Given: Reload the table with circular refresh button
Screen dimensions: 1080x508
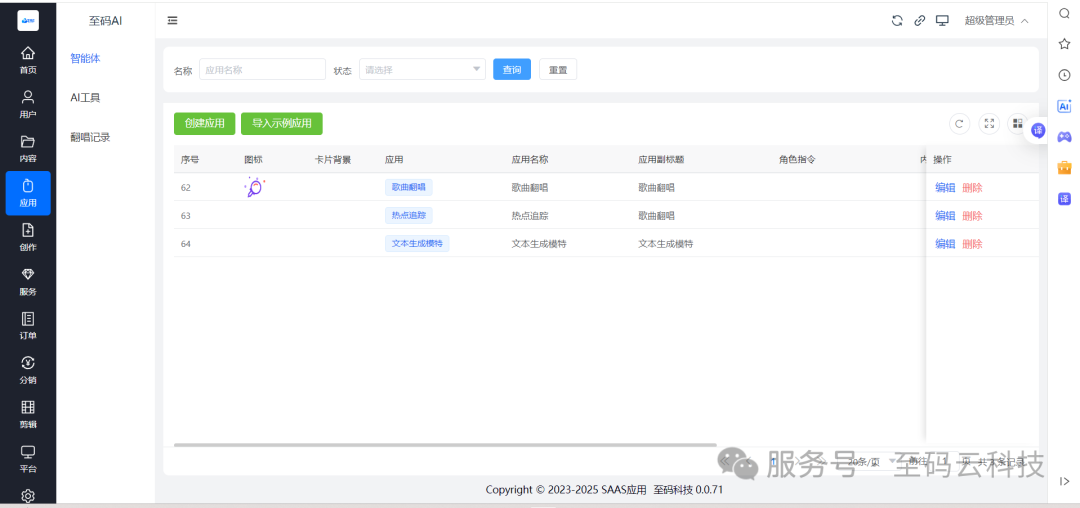Looking at the screenshot, I should click(959, 124).
